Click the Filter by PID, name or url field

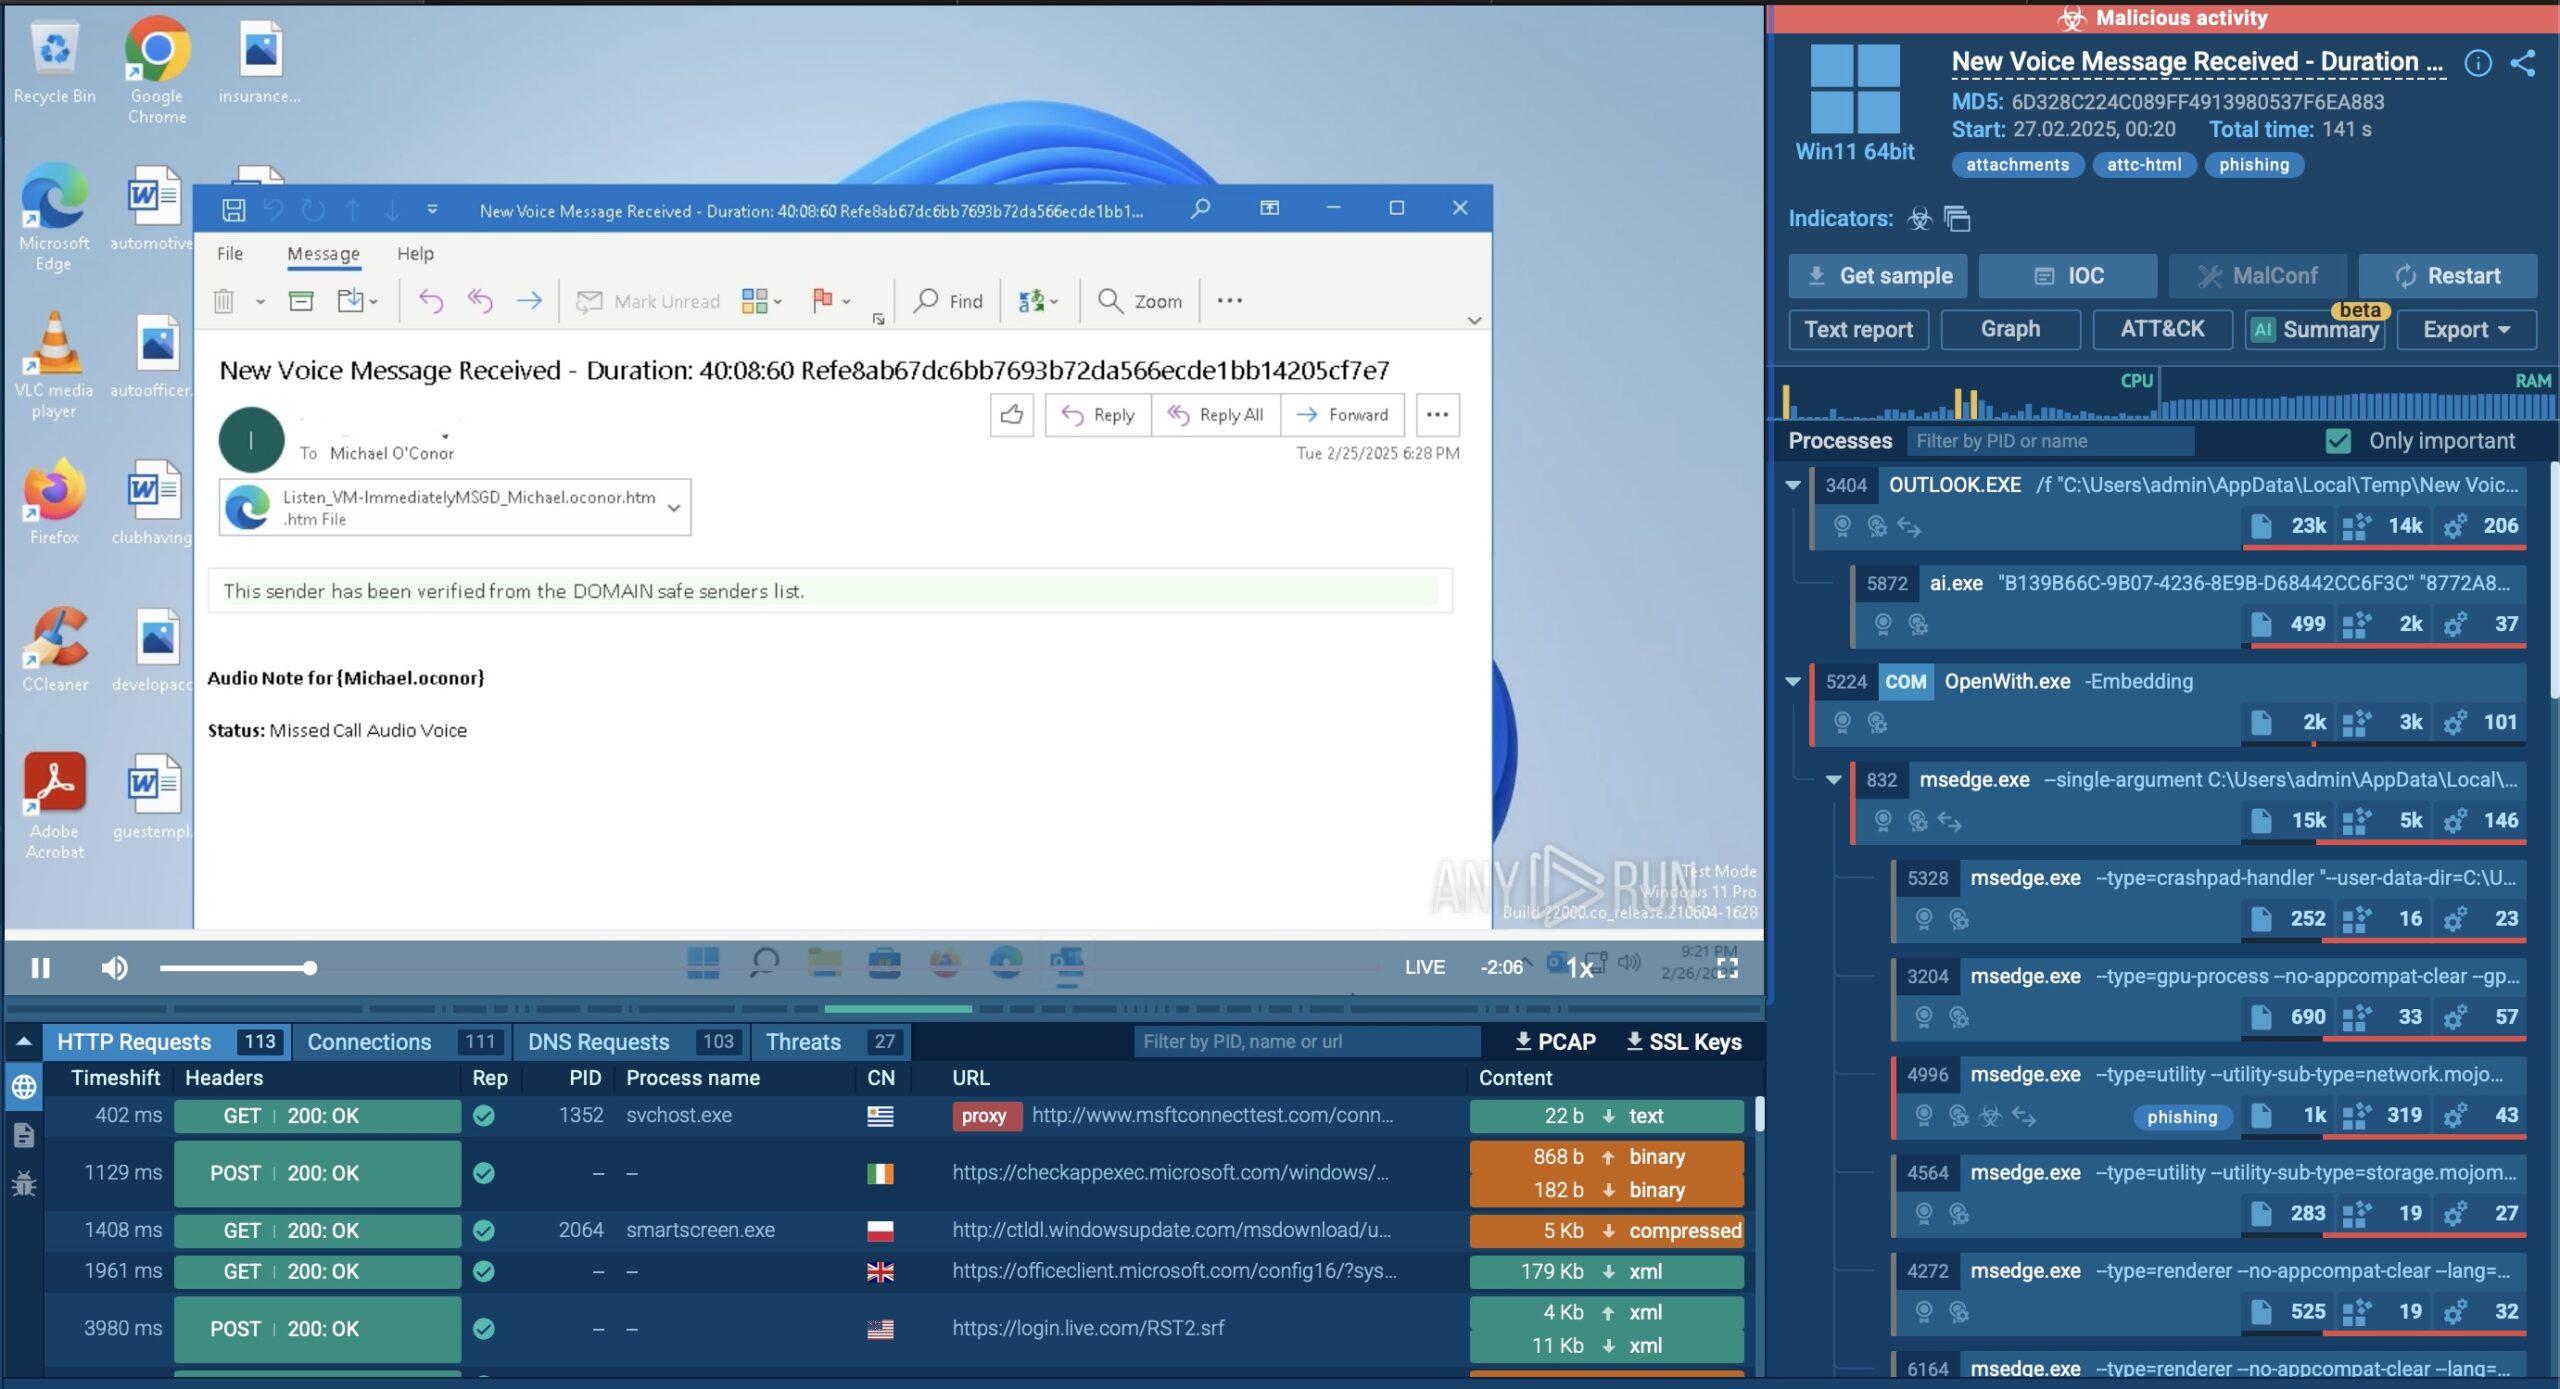[1305, 1041]
